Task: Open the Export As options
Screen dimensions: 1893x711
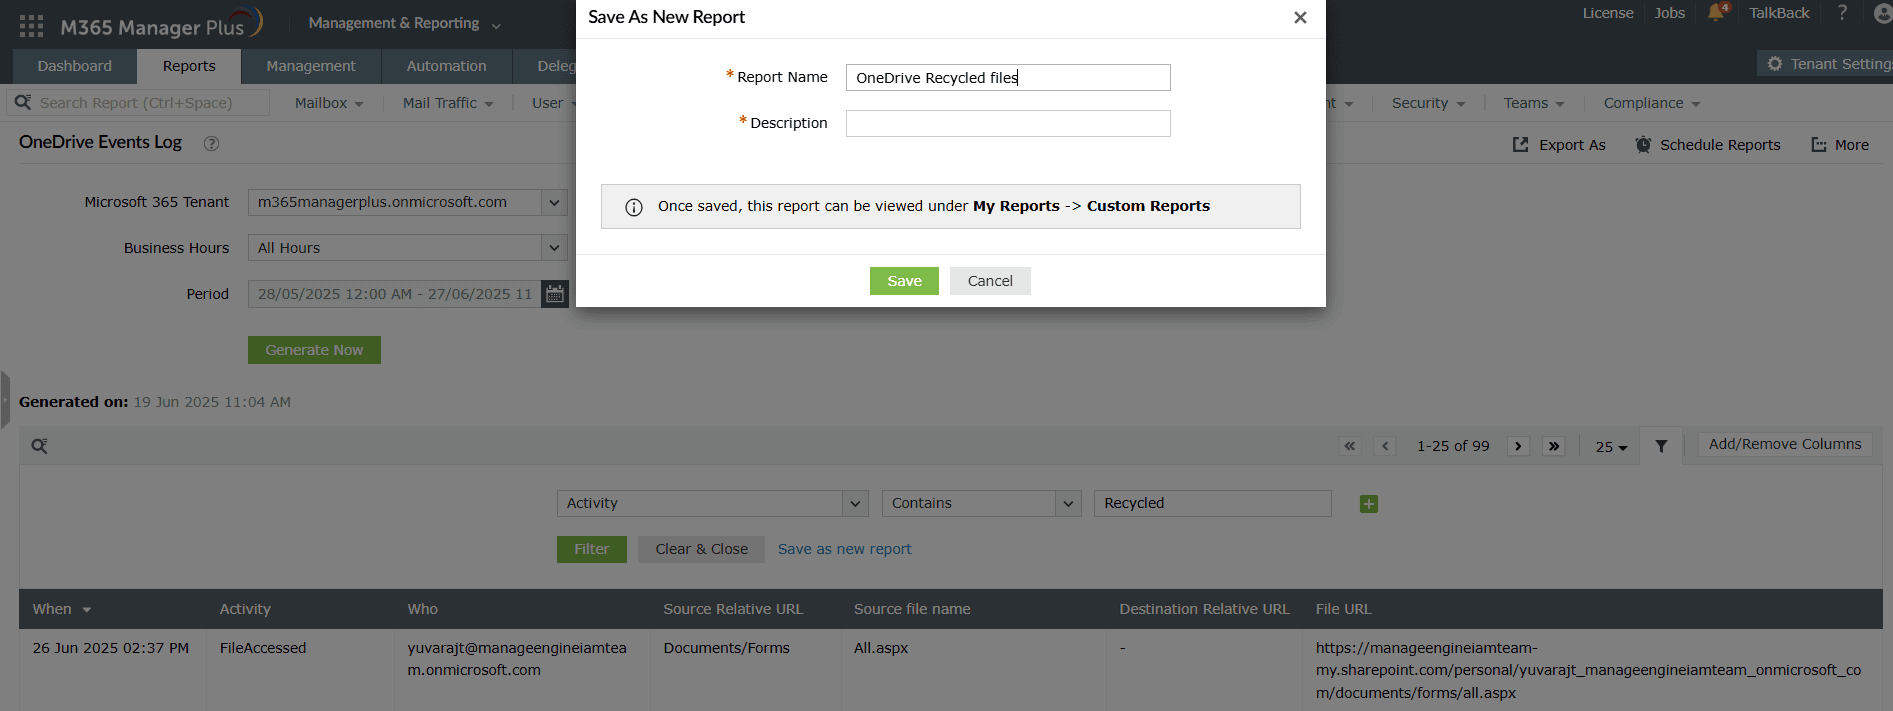Action: coord(1559,145)
